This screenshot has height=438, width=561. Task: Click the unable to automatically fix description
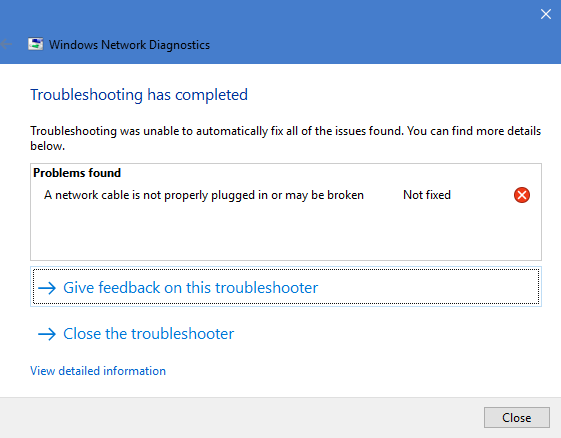(285, 138)
